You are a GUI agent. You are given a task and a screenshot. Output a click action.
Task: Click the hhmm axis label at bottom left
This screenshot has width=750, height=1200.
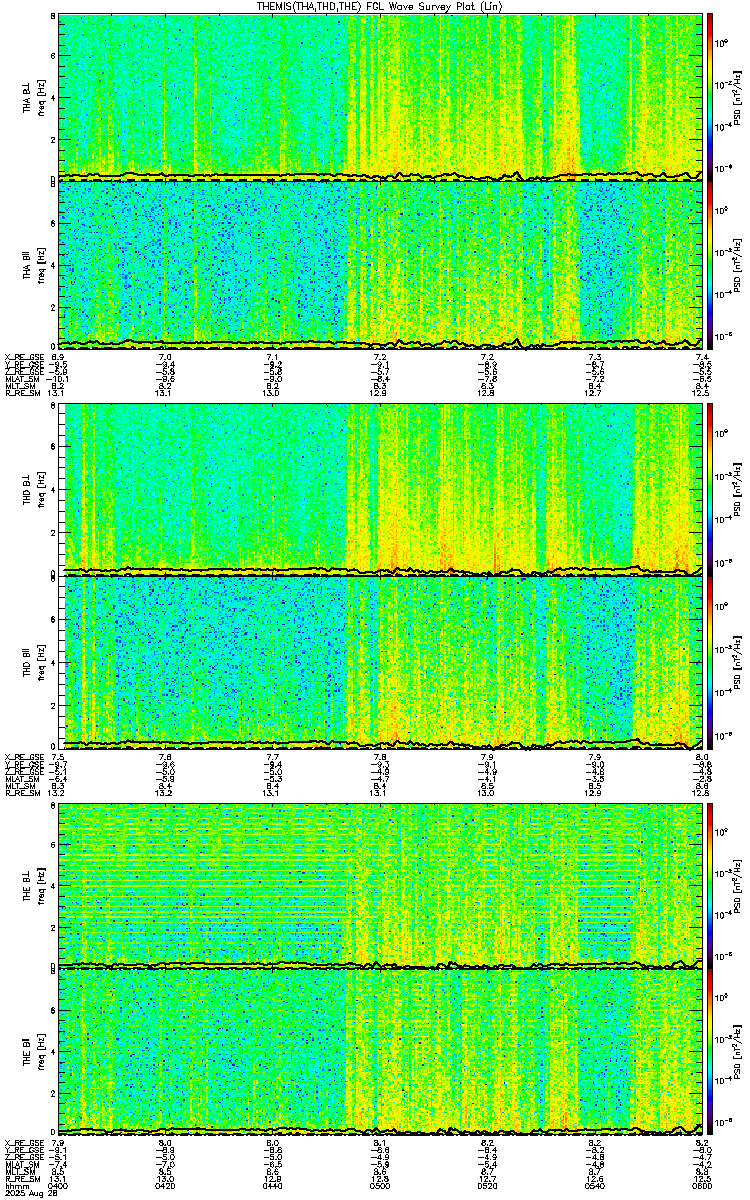[x=15, y=1186]
